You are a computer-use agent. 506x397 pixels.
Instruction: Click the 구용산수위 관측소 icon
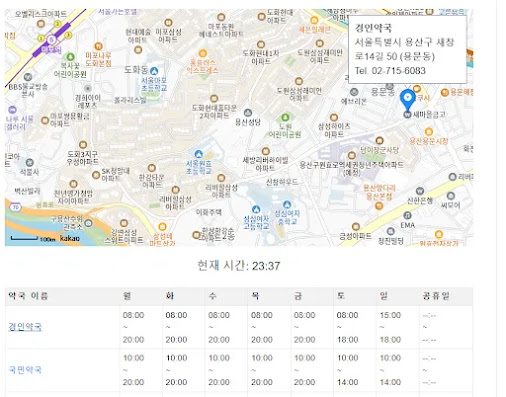click(88, 223)
